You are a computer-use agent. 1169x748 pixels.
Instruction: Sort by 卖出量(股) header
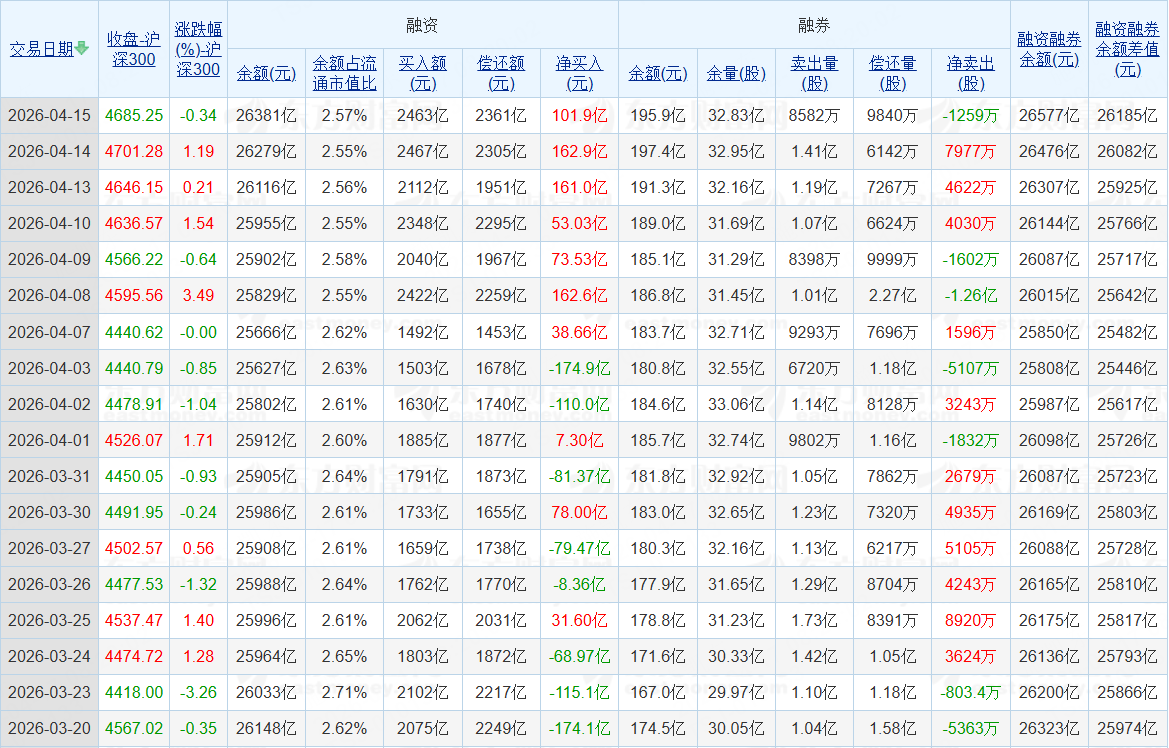[814, 73]
